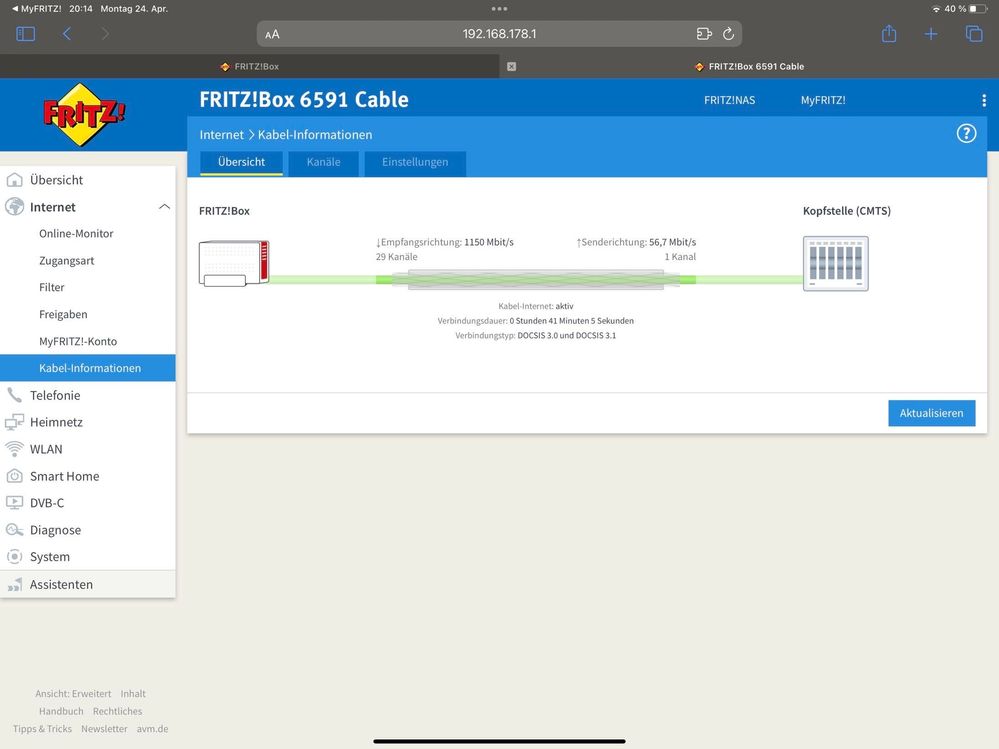Open the Safari sidebar panel icon
The width and height of the screenshot is (999, 749).
(25, 34)
